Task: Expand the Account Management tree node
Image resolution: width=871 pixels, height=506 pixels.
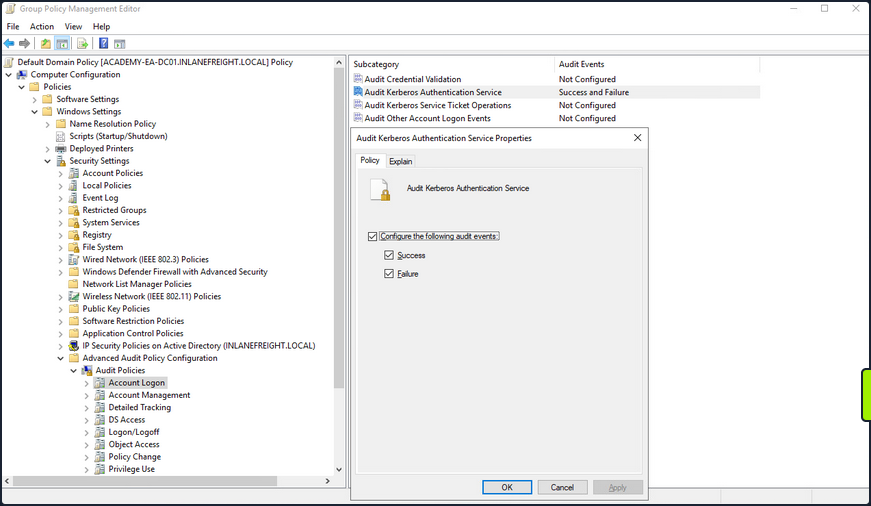Action: click(x=87, y=395)
